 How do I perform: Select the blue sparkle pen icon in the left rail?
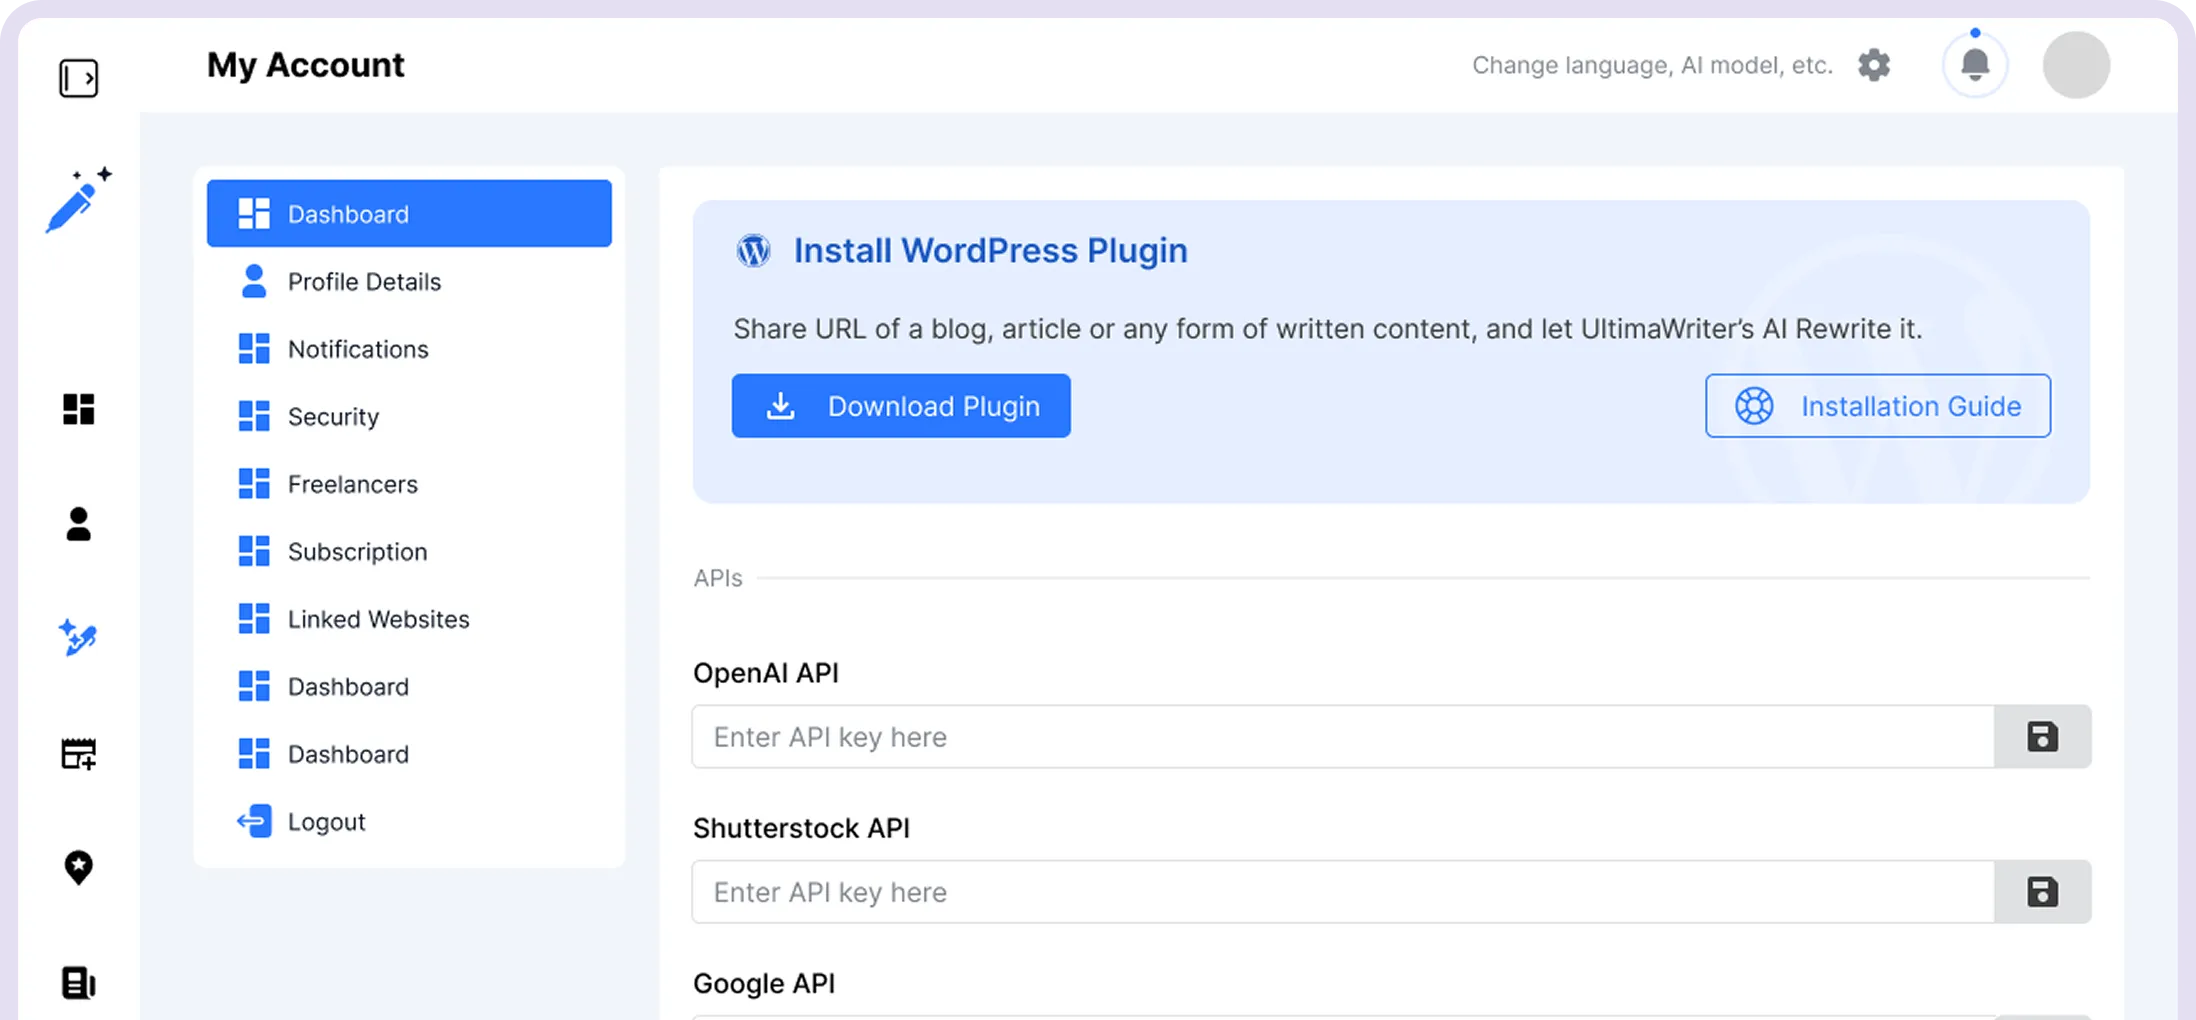click(x=78, y=638)
